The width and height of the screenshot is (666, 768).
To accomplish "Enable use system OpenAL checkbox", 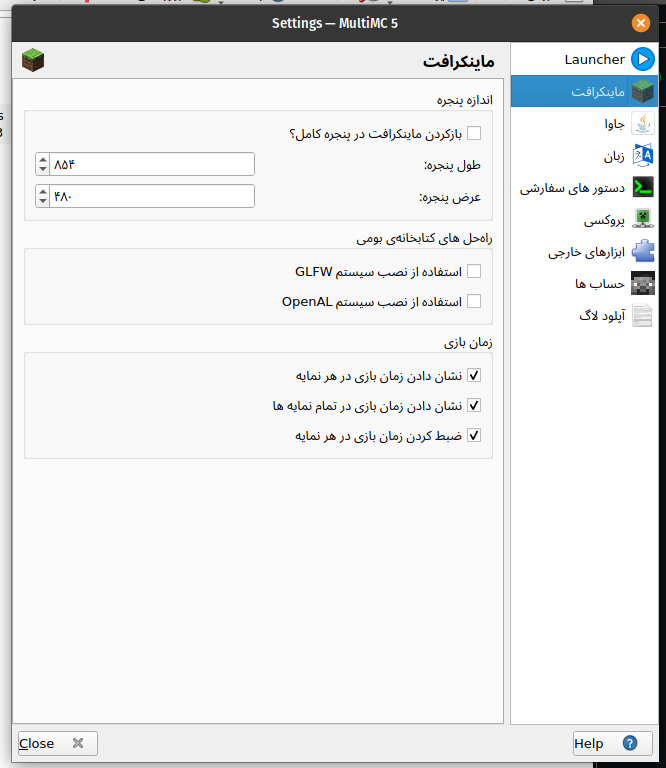I will coord(474,301).
